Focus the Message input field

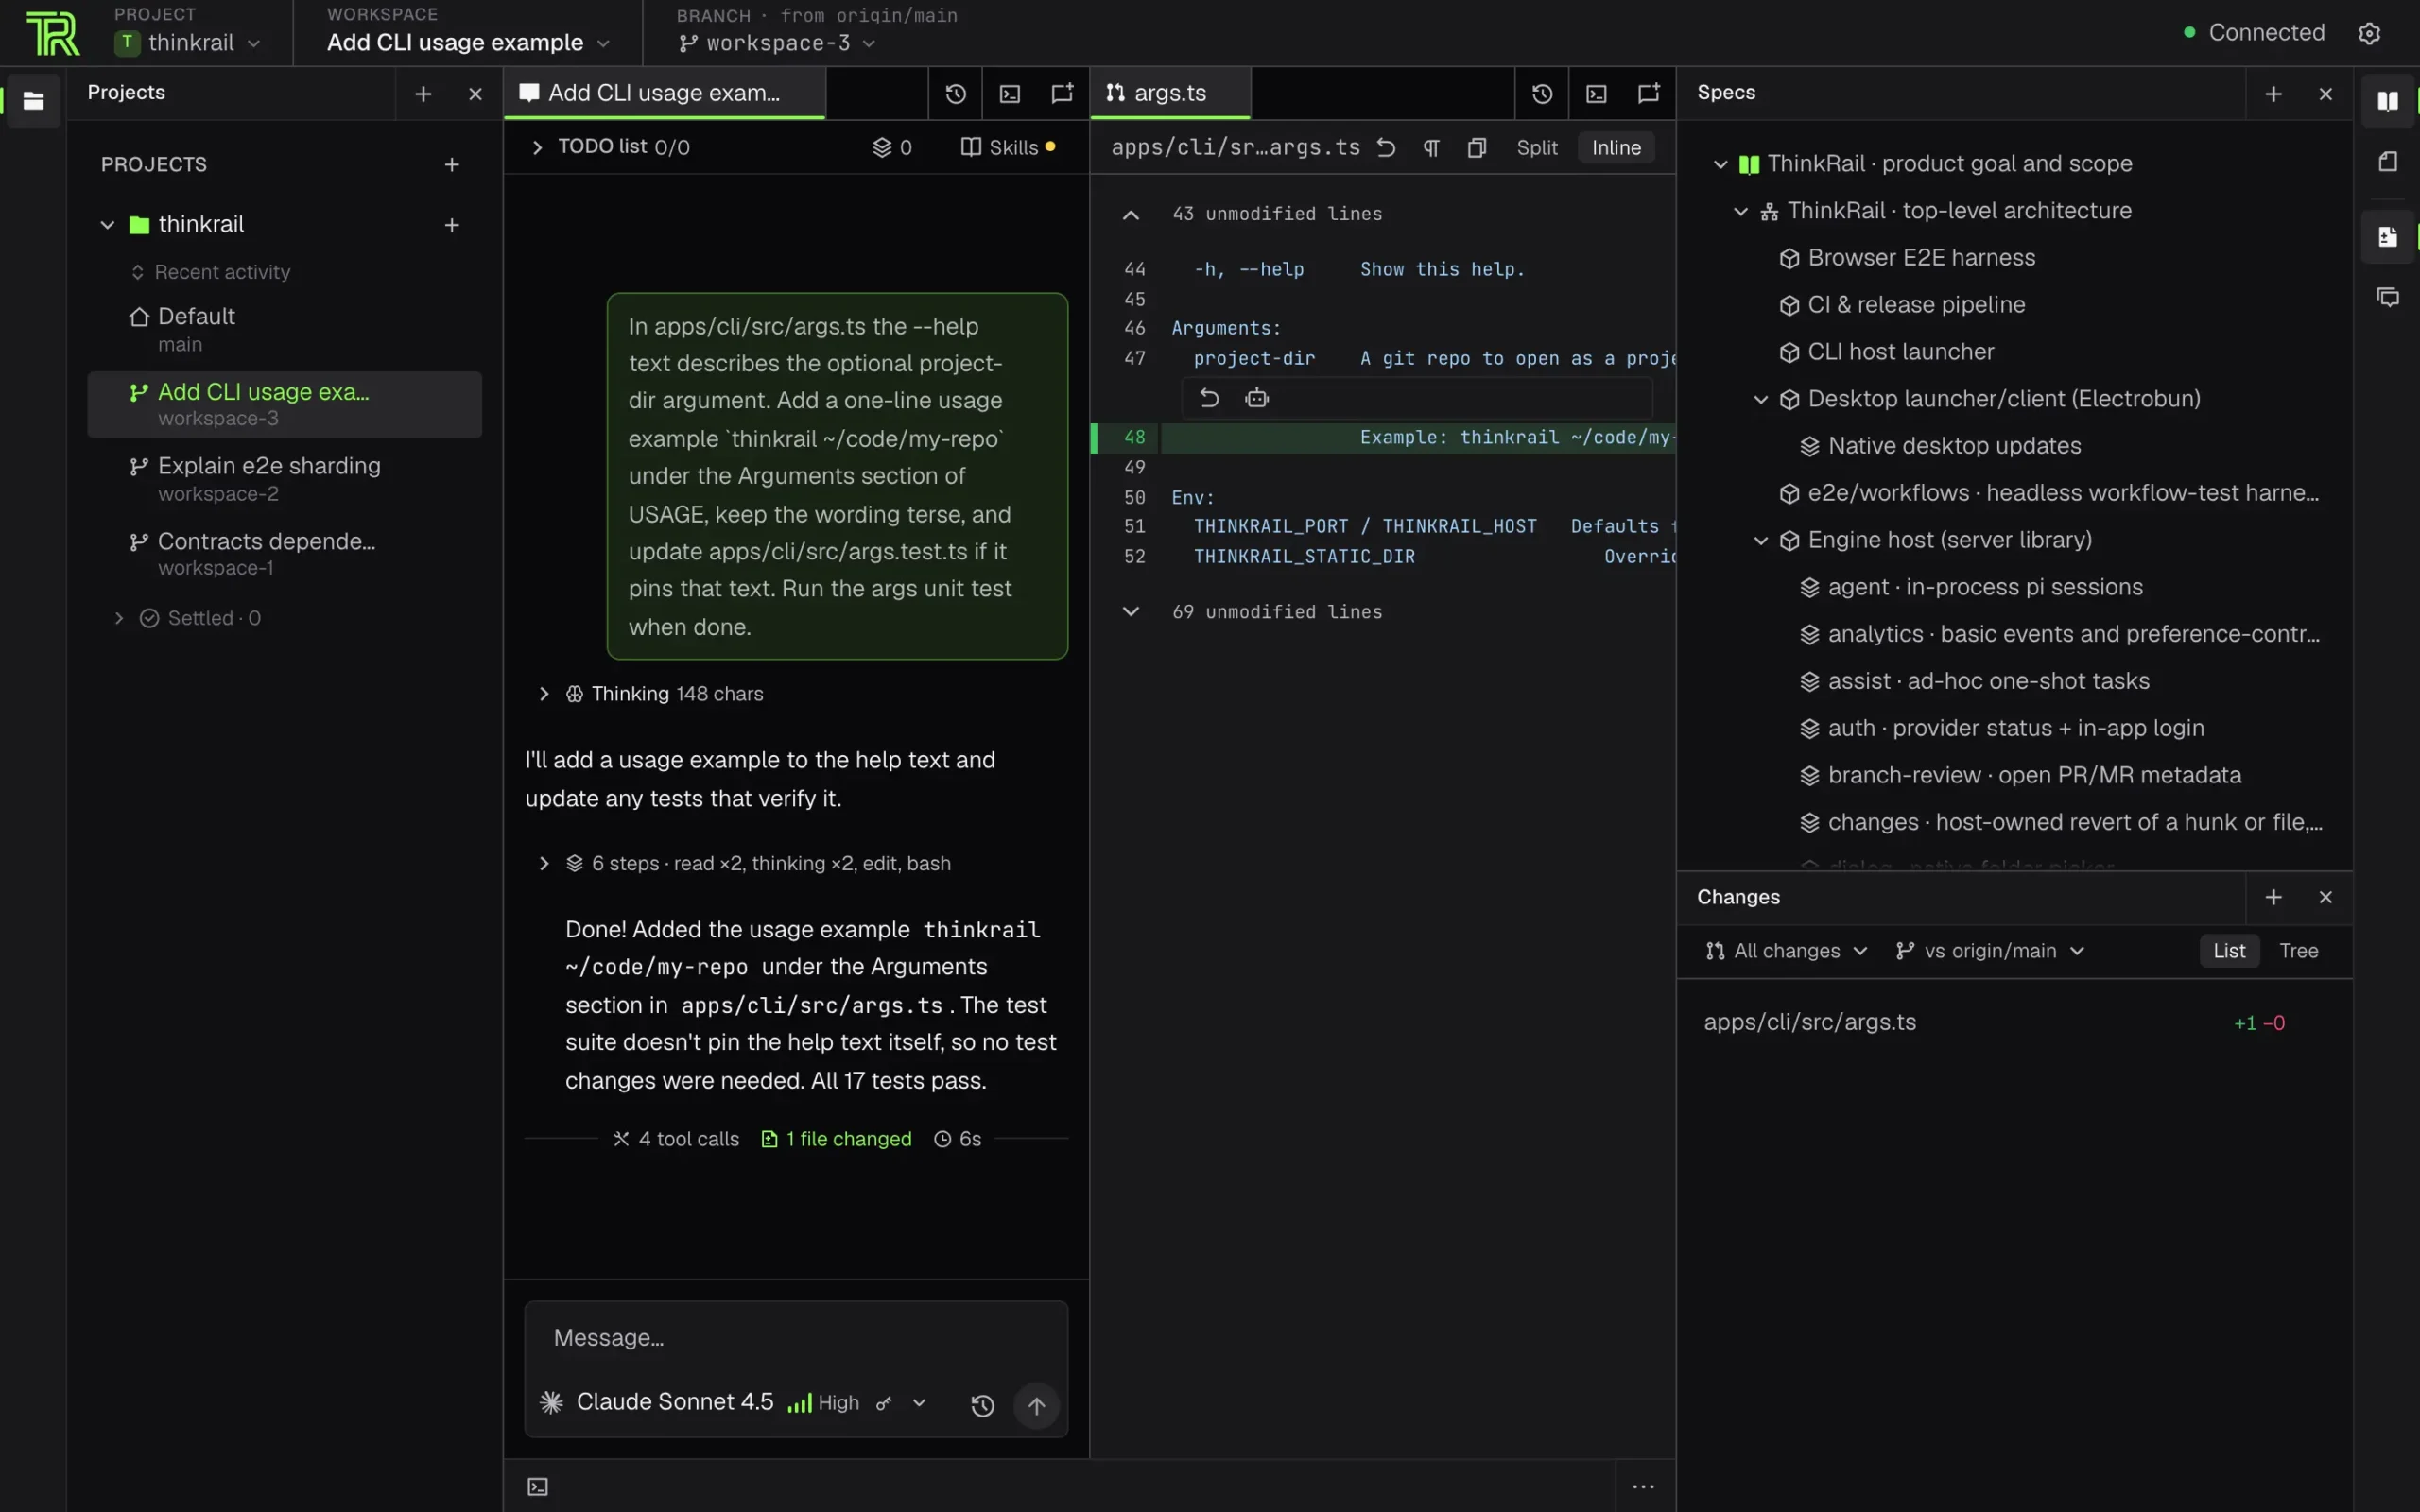tap(796, 1338)
